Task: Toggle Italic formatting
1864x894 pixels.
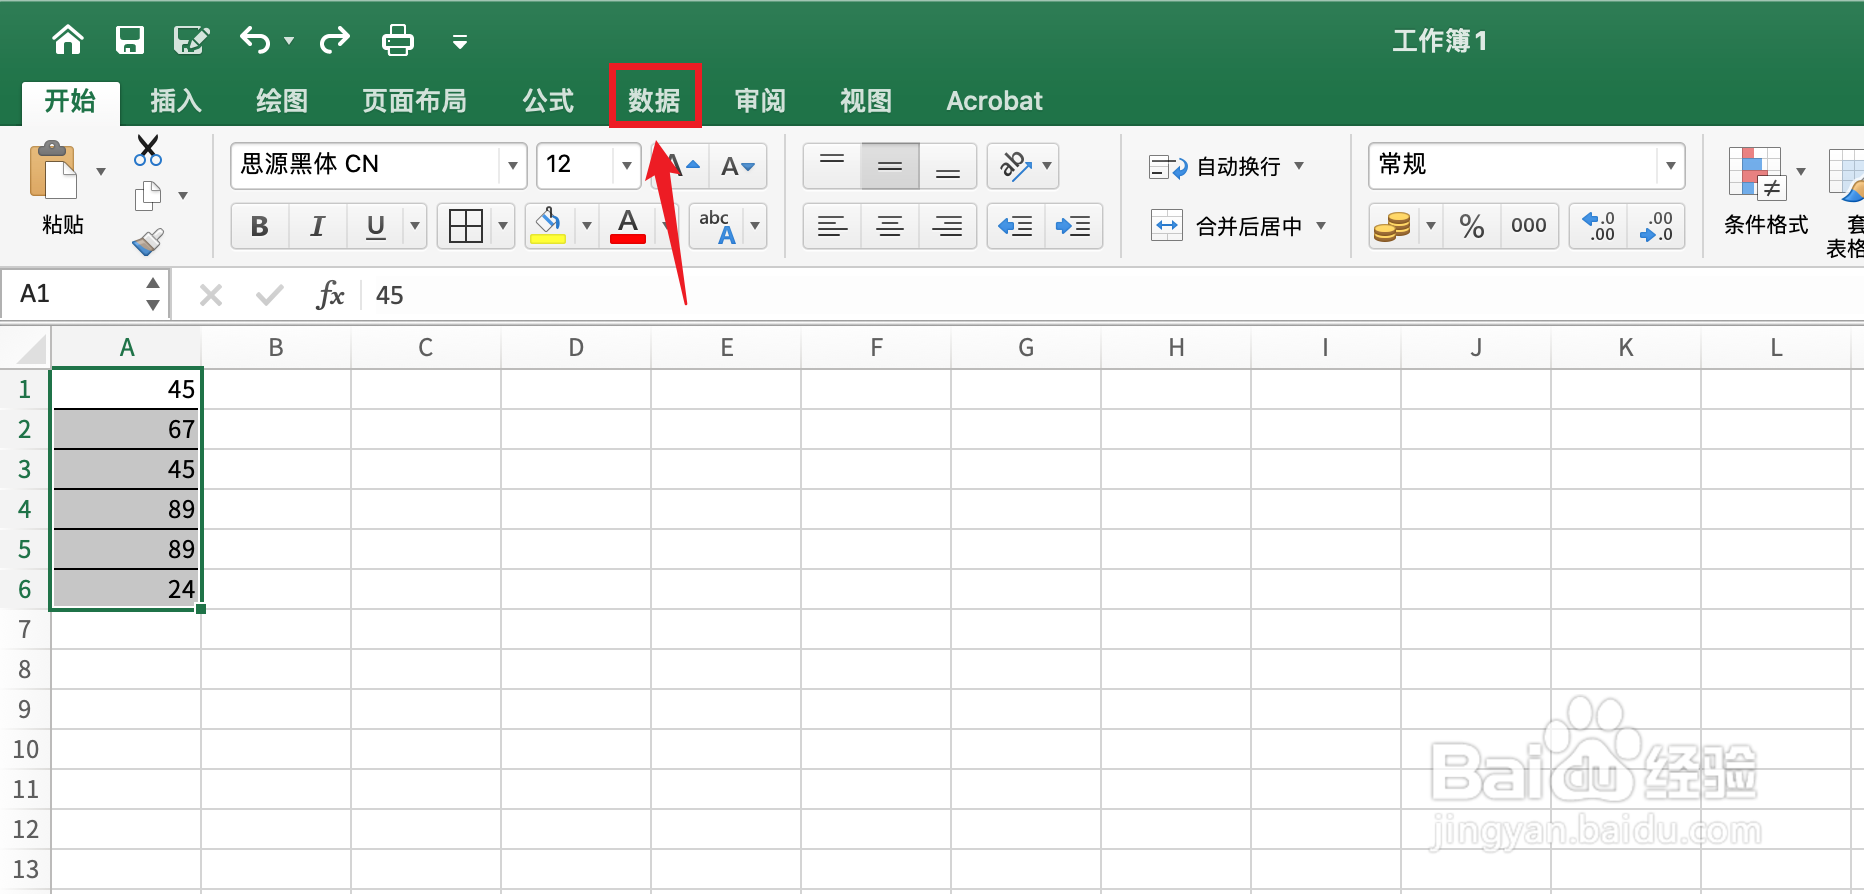Action: pos(318,226)
